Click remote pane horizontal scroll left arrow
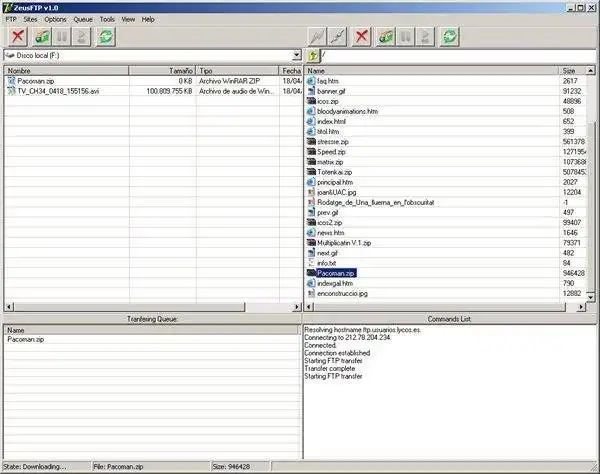 pyautogui.click(x=309, y=307)
